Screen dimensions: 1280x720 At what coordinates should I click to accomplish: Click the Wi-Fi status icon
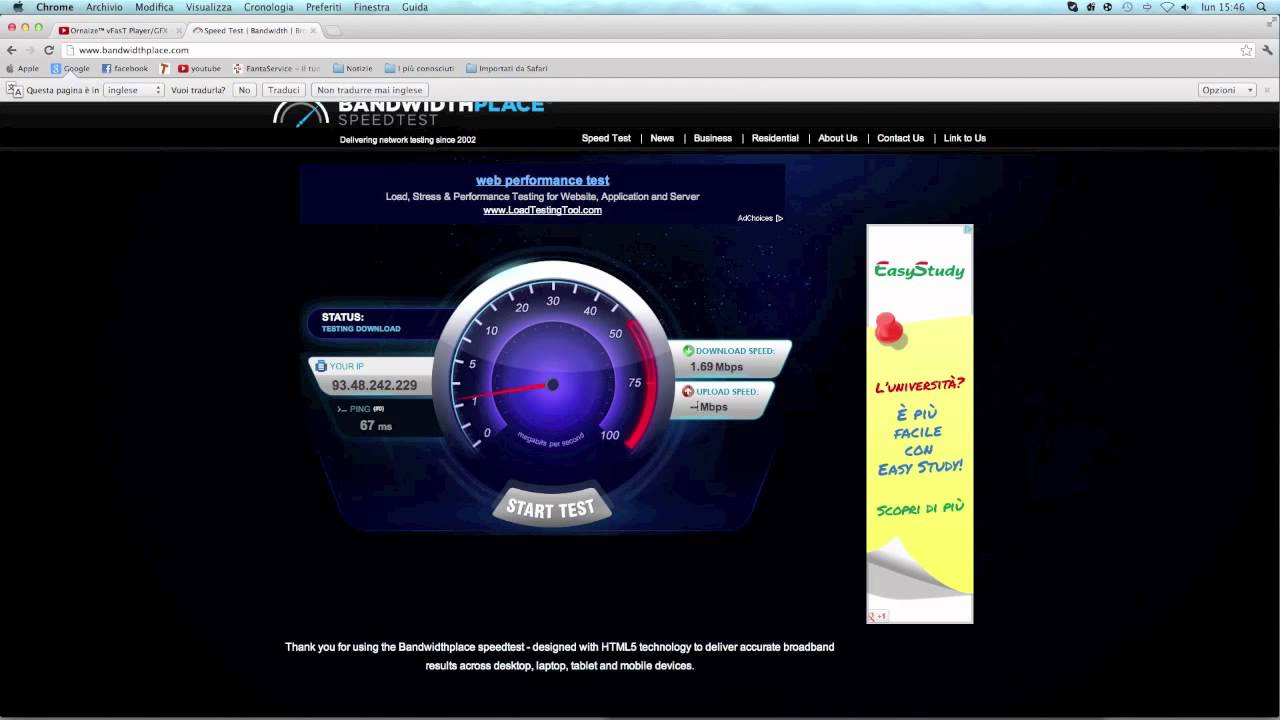click(x=1167, y=7)
